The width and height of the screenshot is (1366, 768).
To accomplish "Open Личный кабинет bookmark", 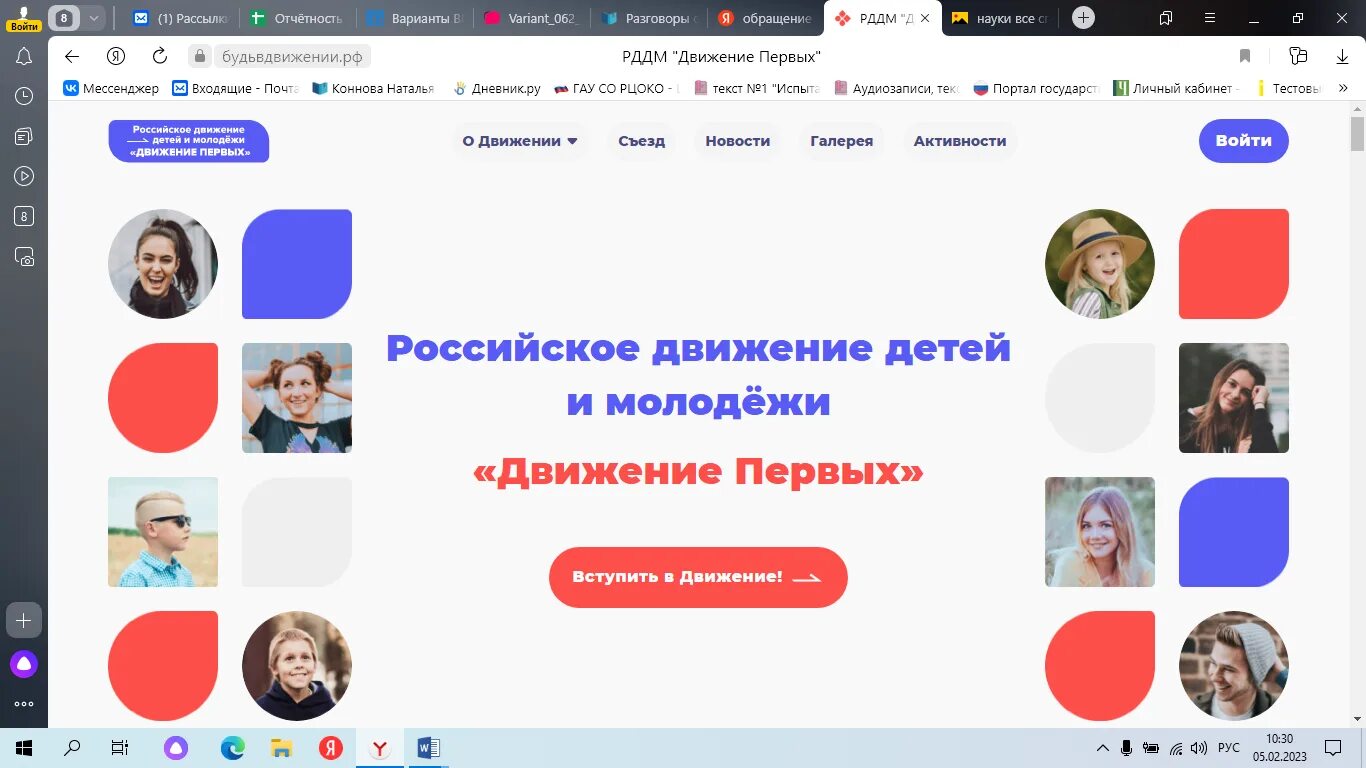I will 1177,88.
